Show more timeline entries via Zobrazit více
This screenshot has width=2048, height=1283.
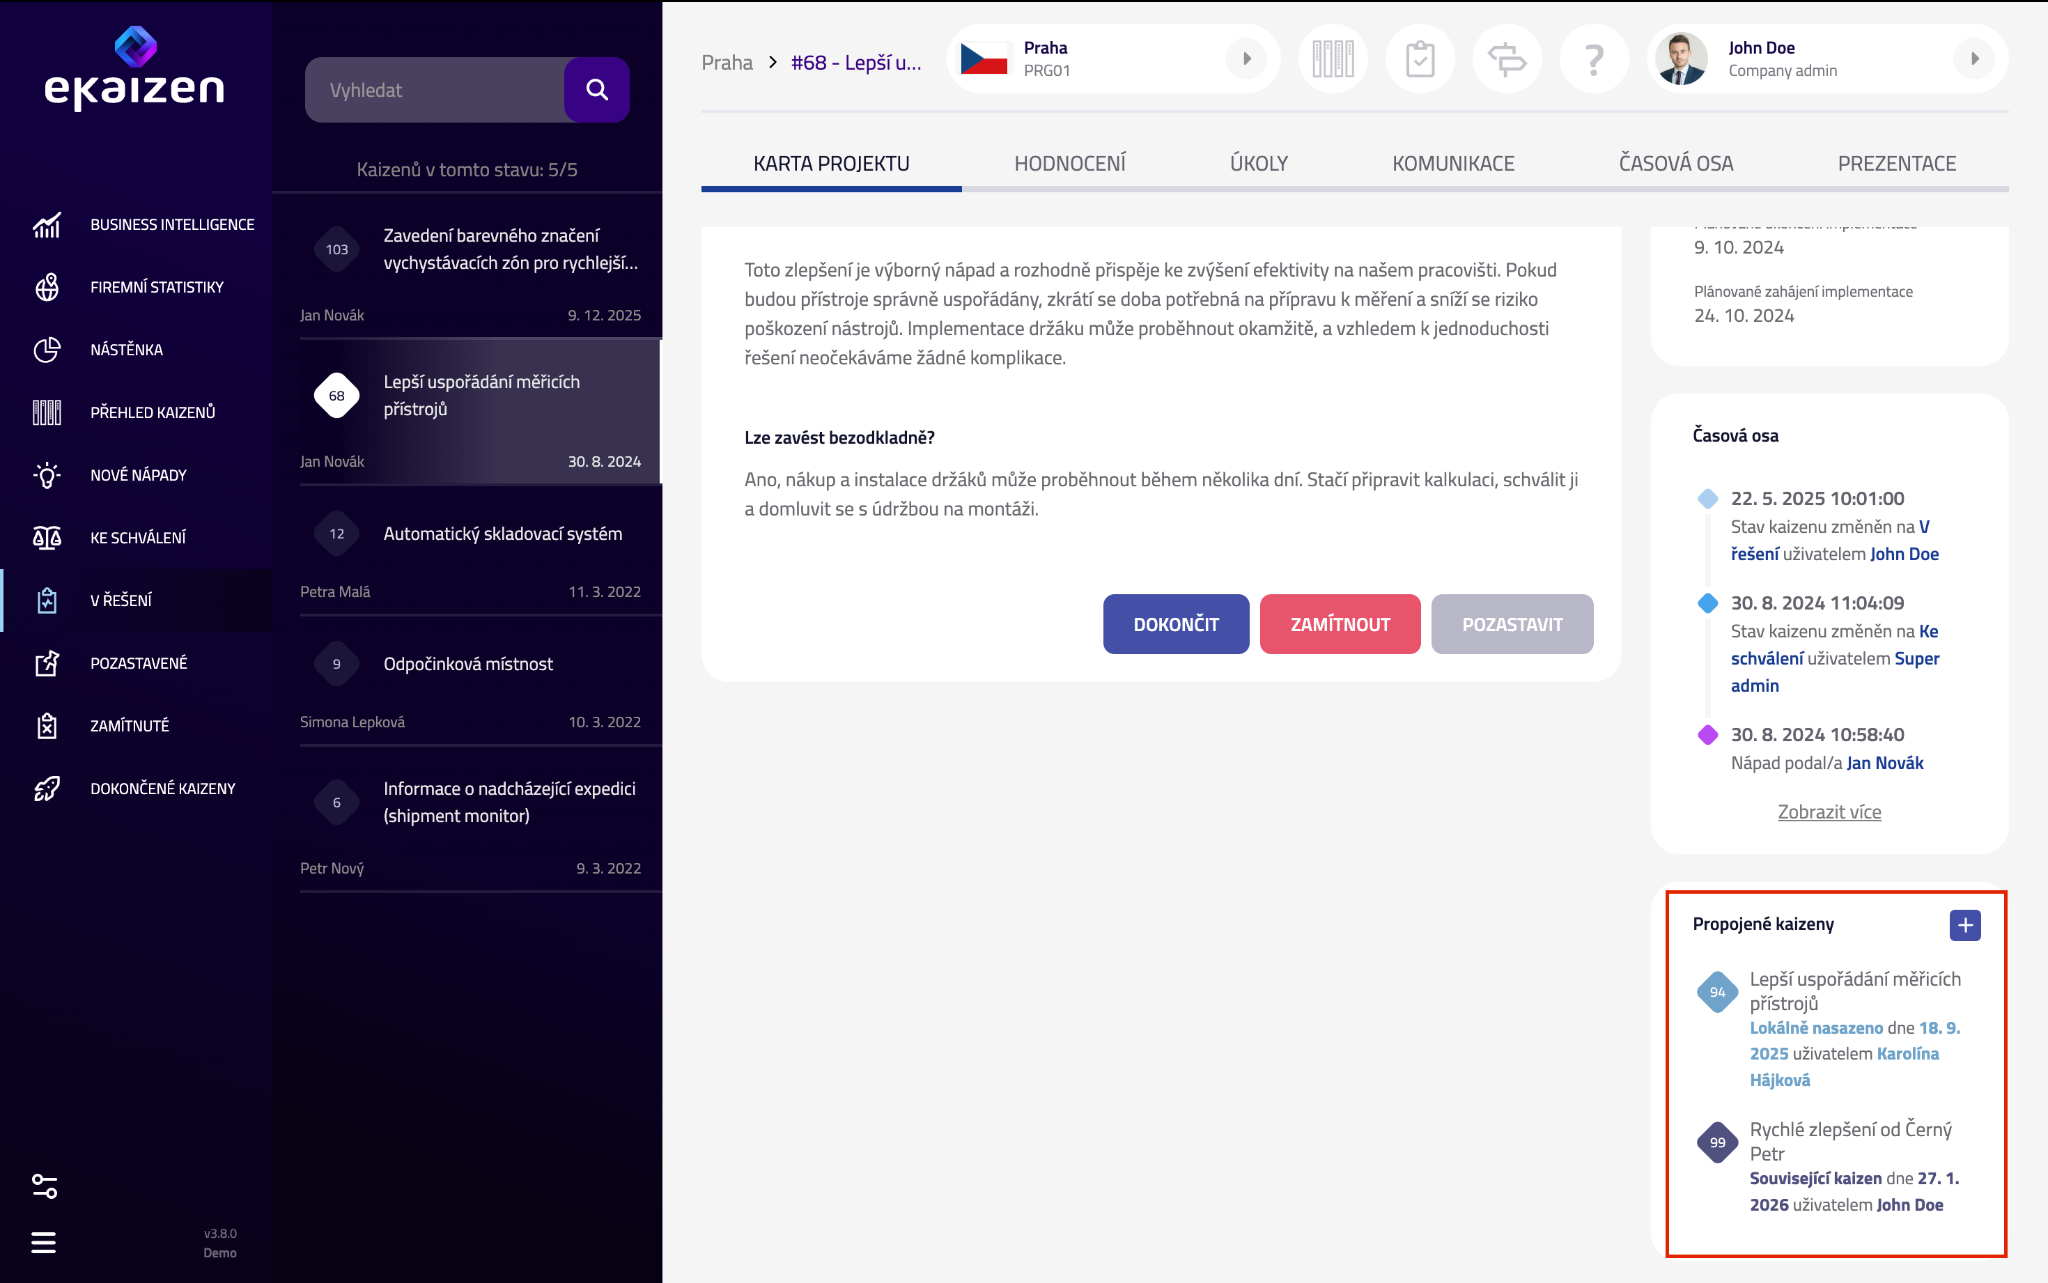[x=1829, y=812]
